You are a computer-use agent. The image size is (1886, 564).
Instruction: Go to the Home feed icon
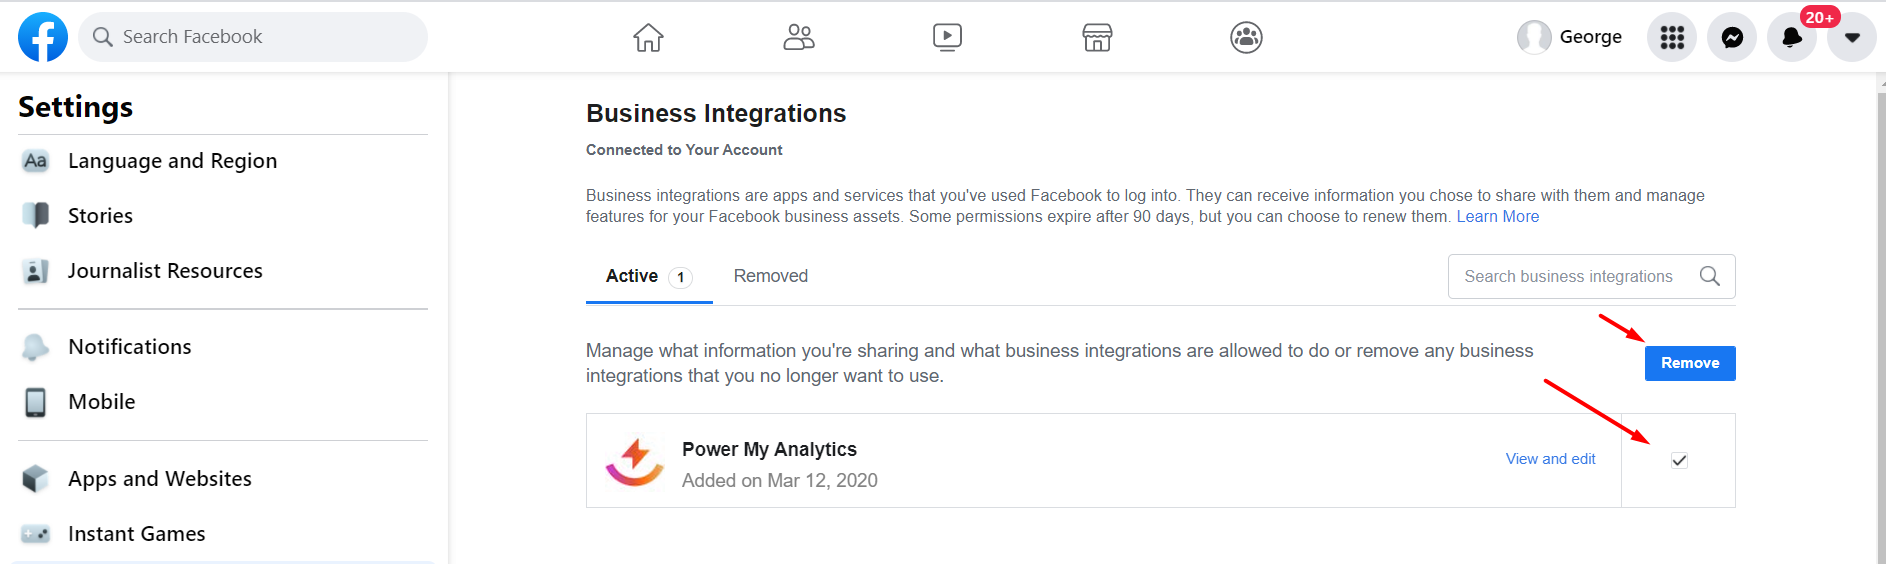coord(648,37)
